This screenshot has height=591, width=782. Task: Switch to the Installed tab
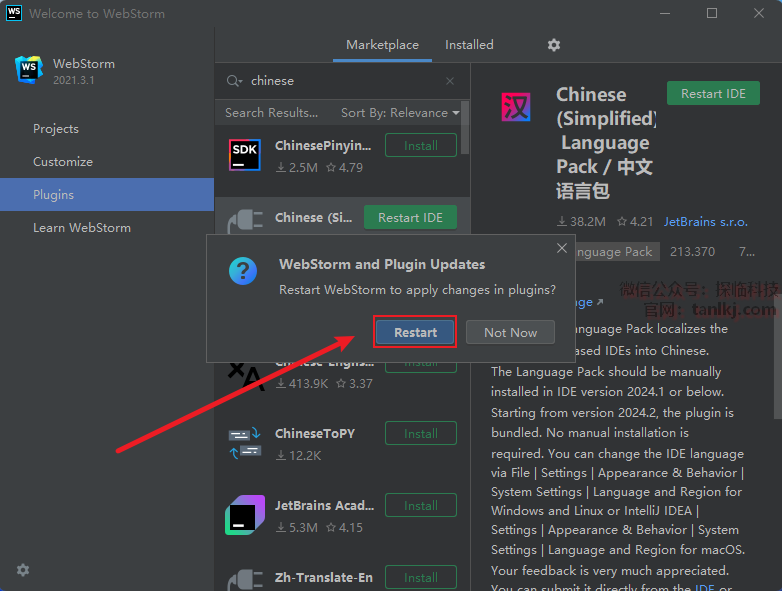coord(469,45)
